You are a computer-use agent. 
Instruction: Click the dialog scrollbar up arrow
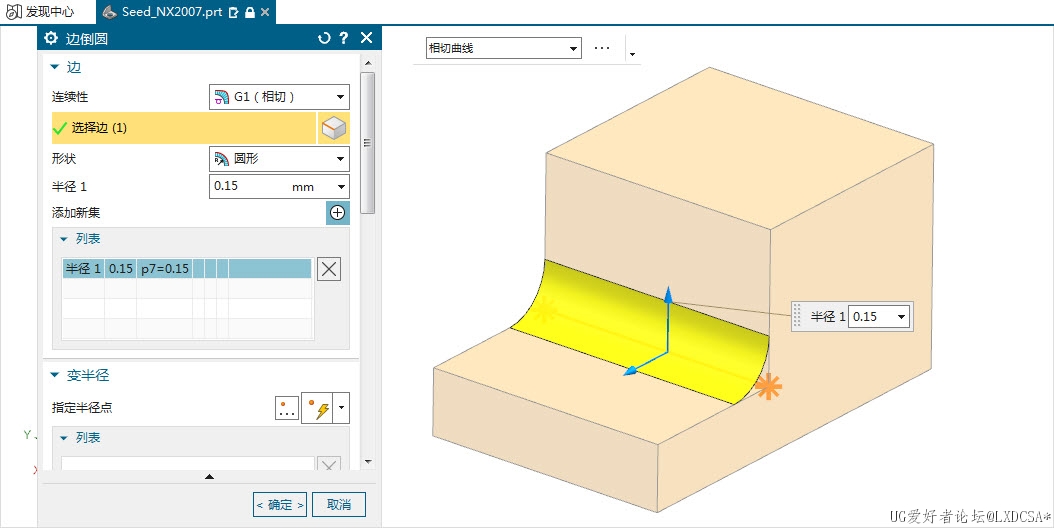[368, 63]
